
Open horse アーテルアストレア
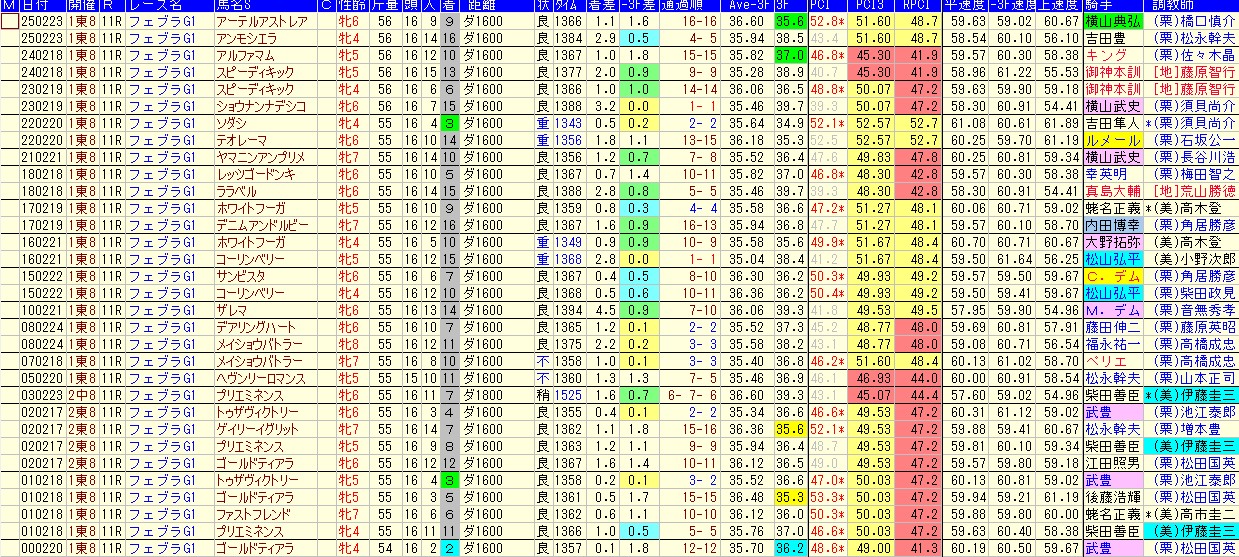(x=256, y=20)
